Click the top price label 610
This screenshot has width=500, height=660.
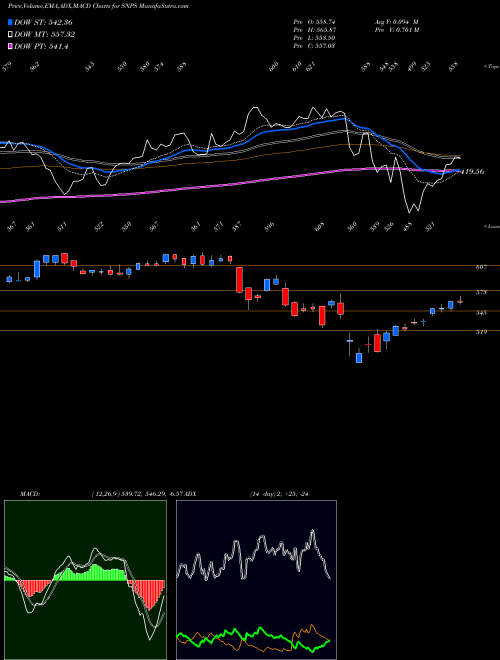(297, 67)
